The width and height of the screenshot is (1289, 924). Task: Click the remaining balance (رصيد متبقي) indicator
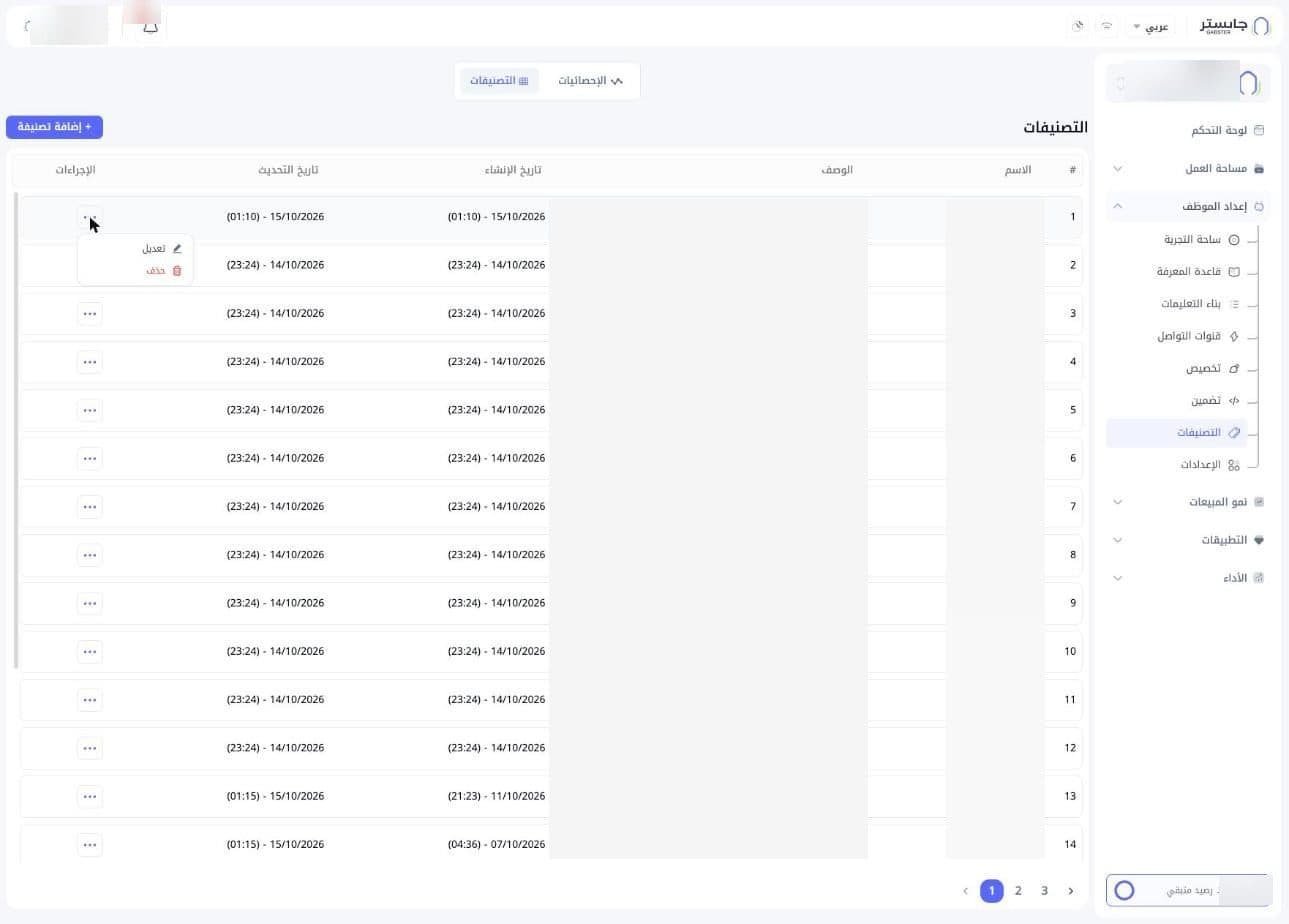point(1188,890)
